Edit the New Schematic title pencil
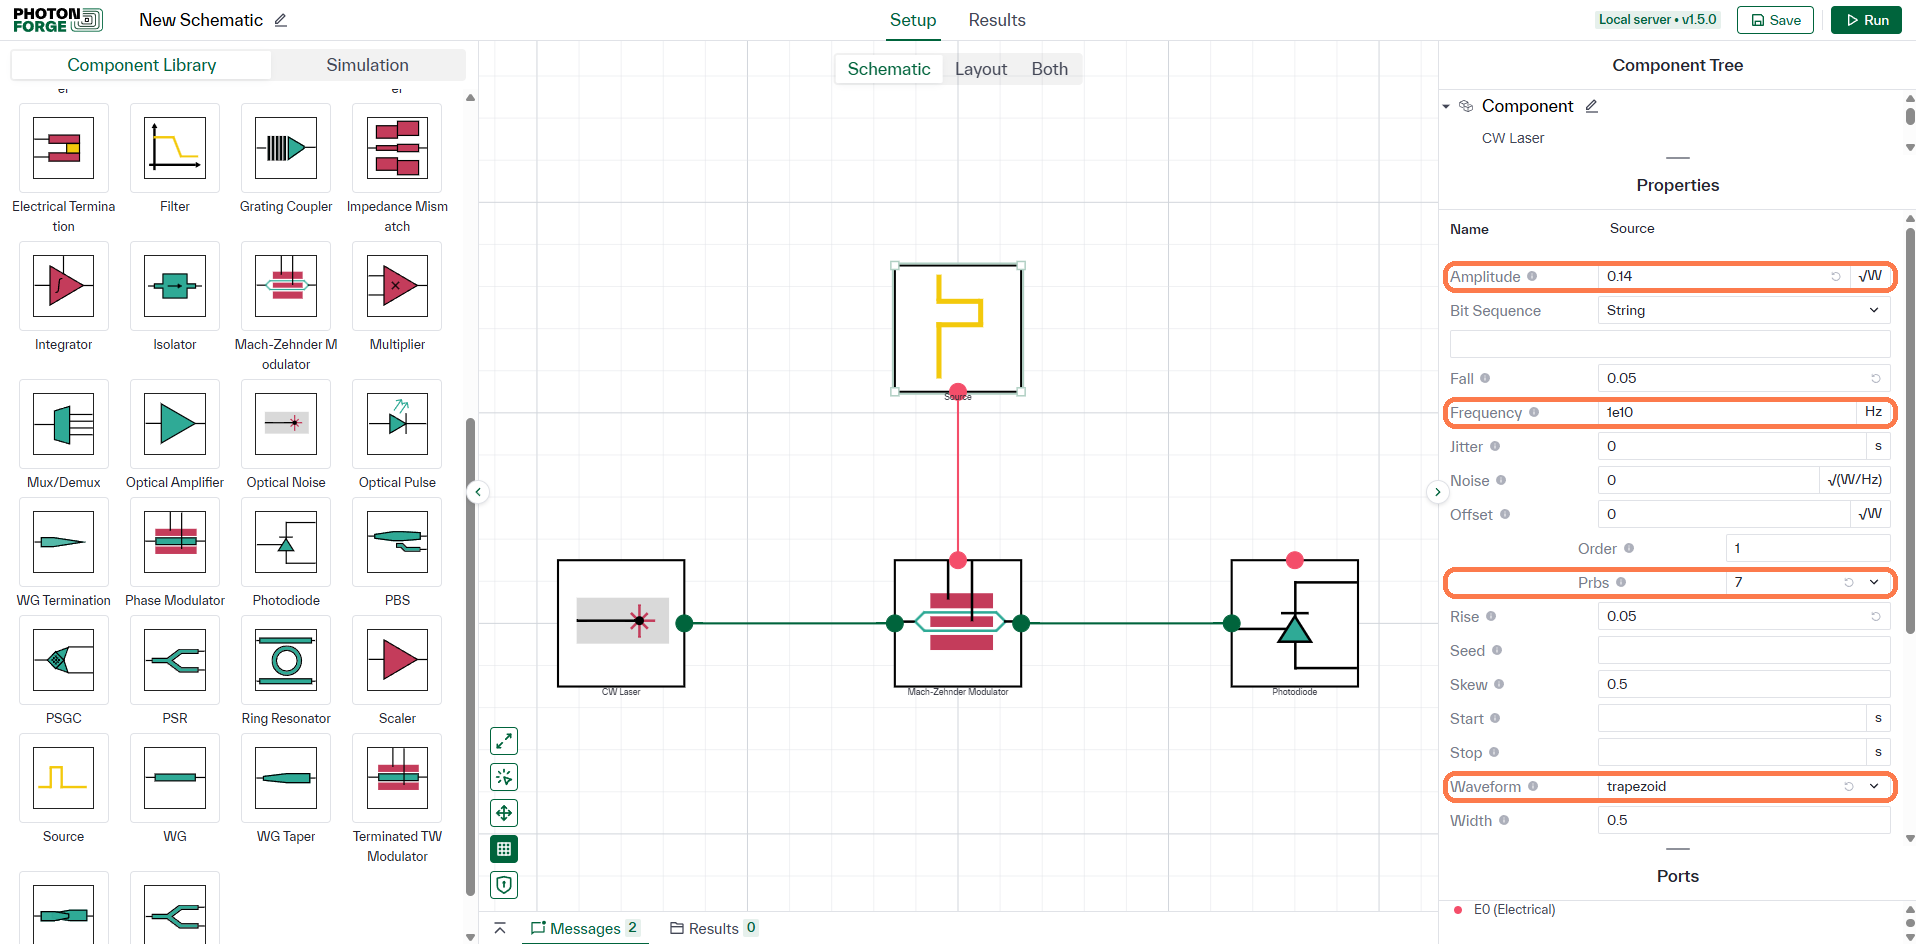 [x=281, y=20]
